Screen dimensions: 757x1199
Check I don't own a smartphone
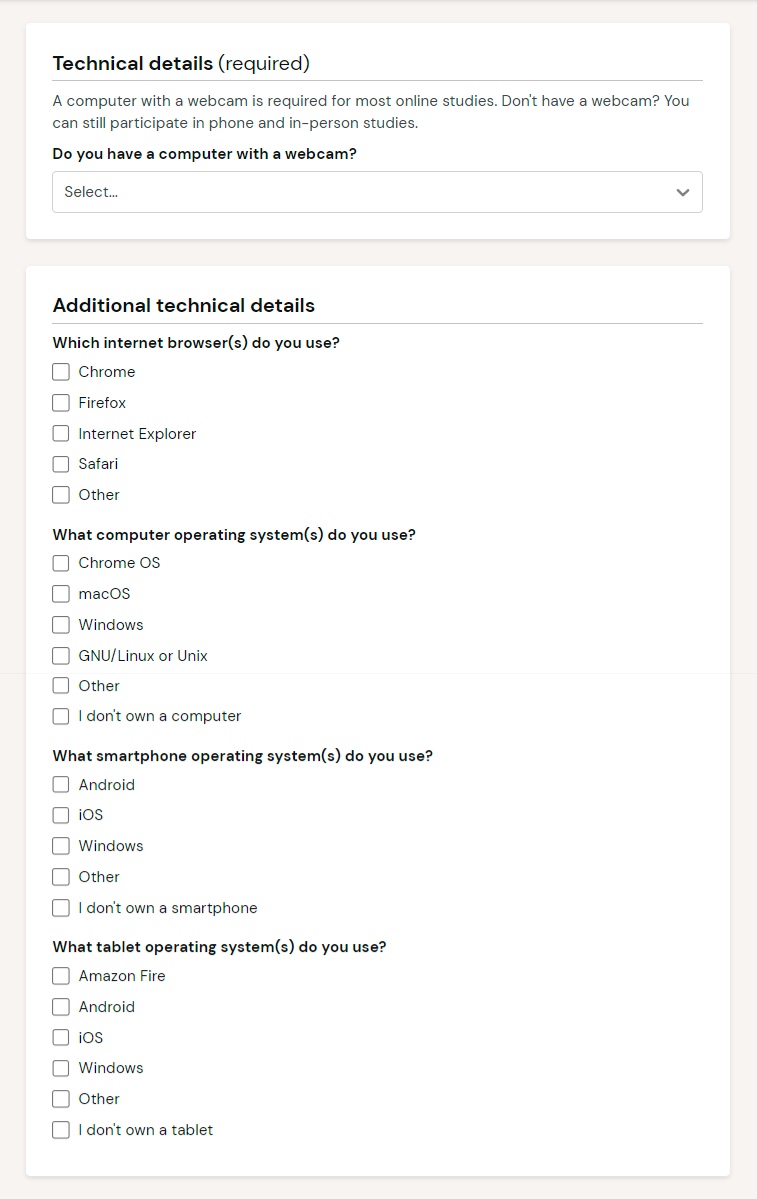61,908
